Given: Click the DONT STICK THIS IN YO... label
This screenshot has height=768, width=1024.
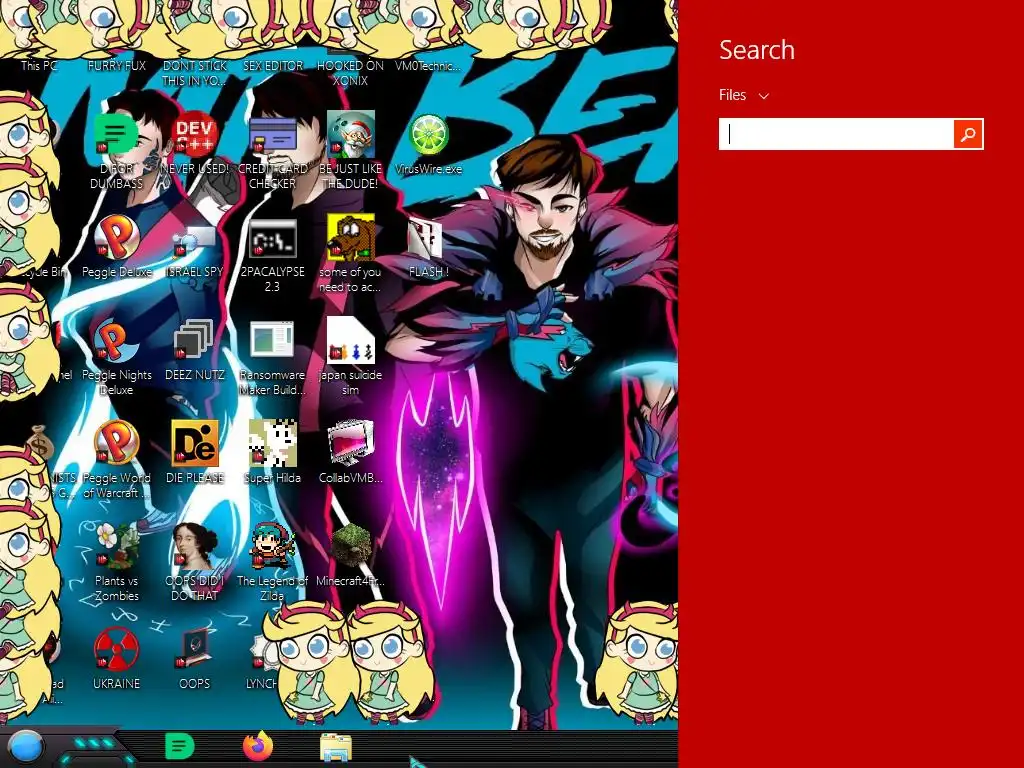Looking at the screenshot, I should [194, 73].
